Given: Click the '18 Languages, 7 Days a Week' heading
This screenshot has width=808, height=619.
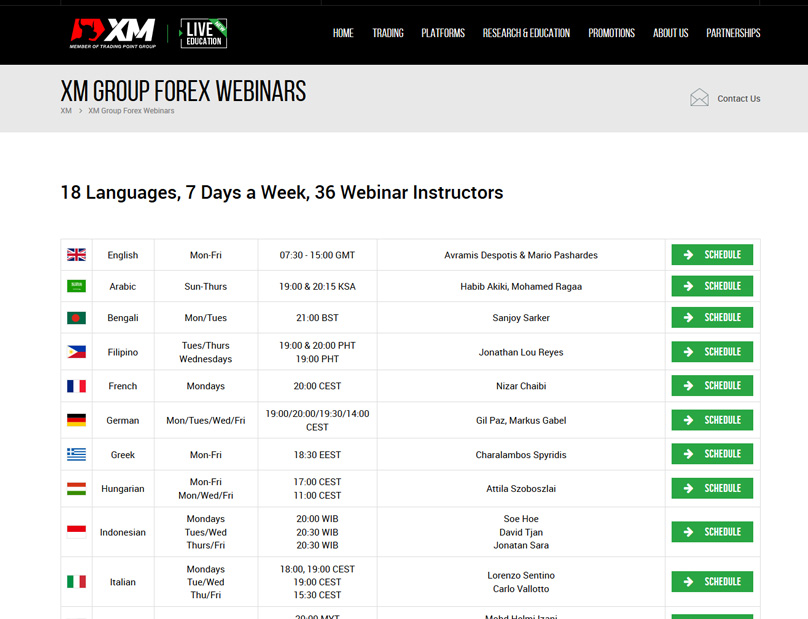Looking at the screenshot, I should [282, 192].
